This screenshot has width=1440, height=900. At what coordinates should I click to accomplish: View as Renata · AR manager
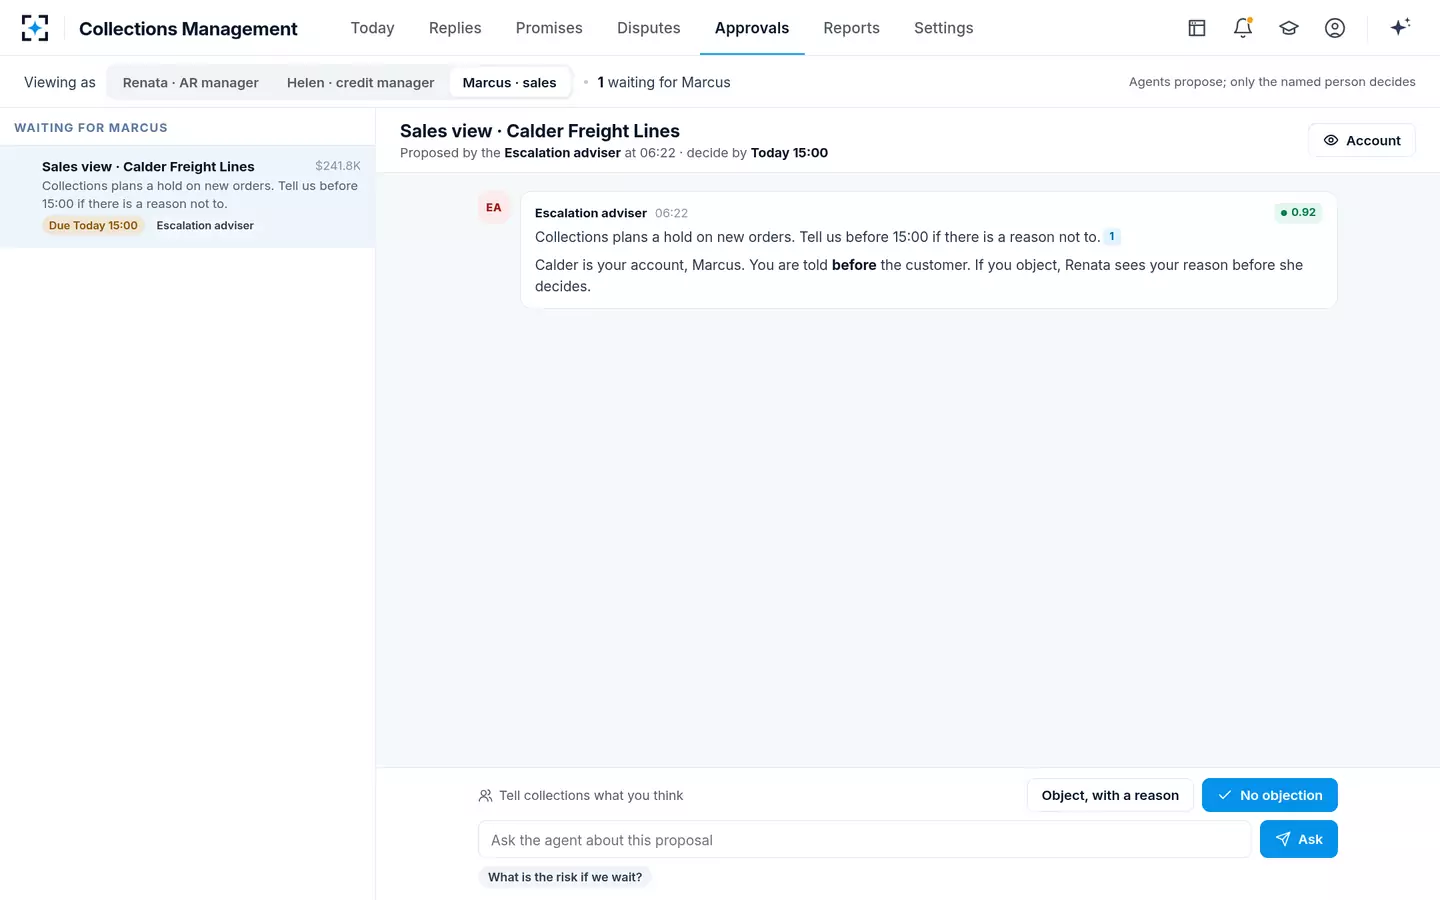[191, 83]
